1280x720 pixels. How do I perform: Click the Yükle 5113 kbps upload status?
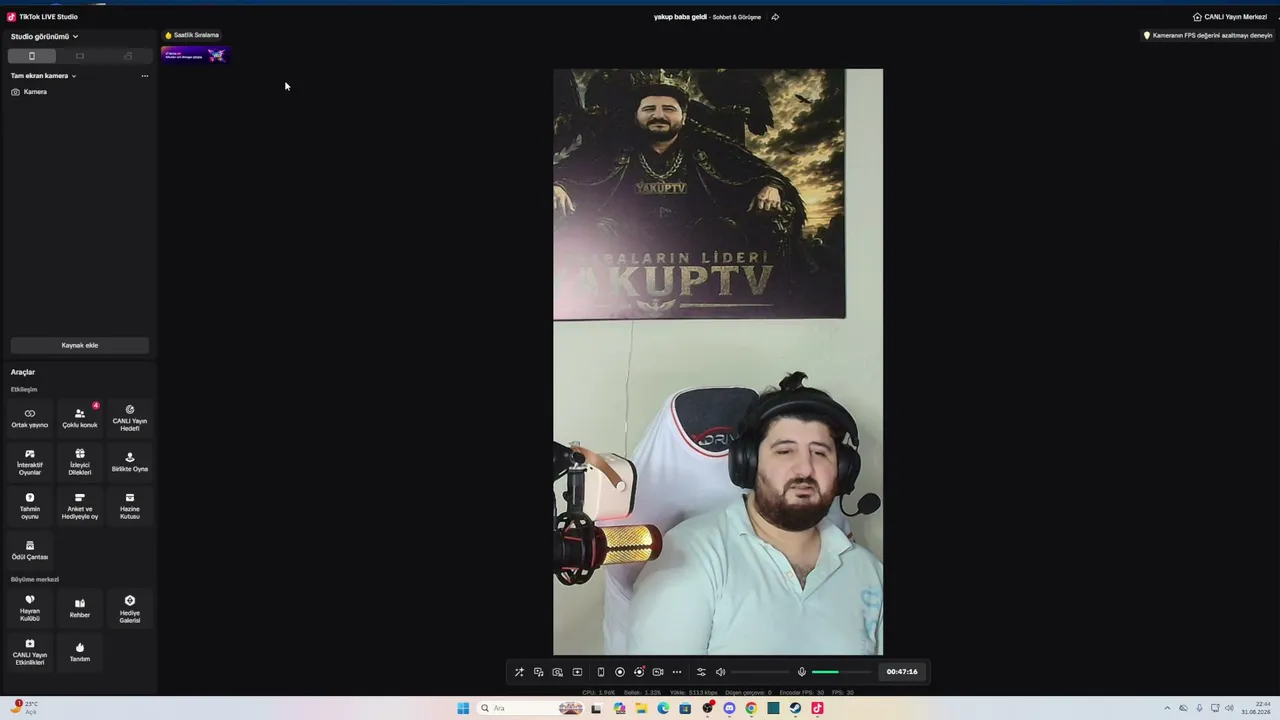click(x=693, y=692)
